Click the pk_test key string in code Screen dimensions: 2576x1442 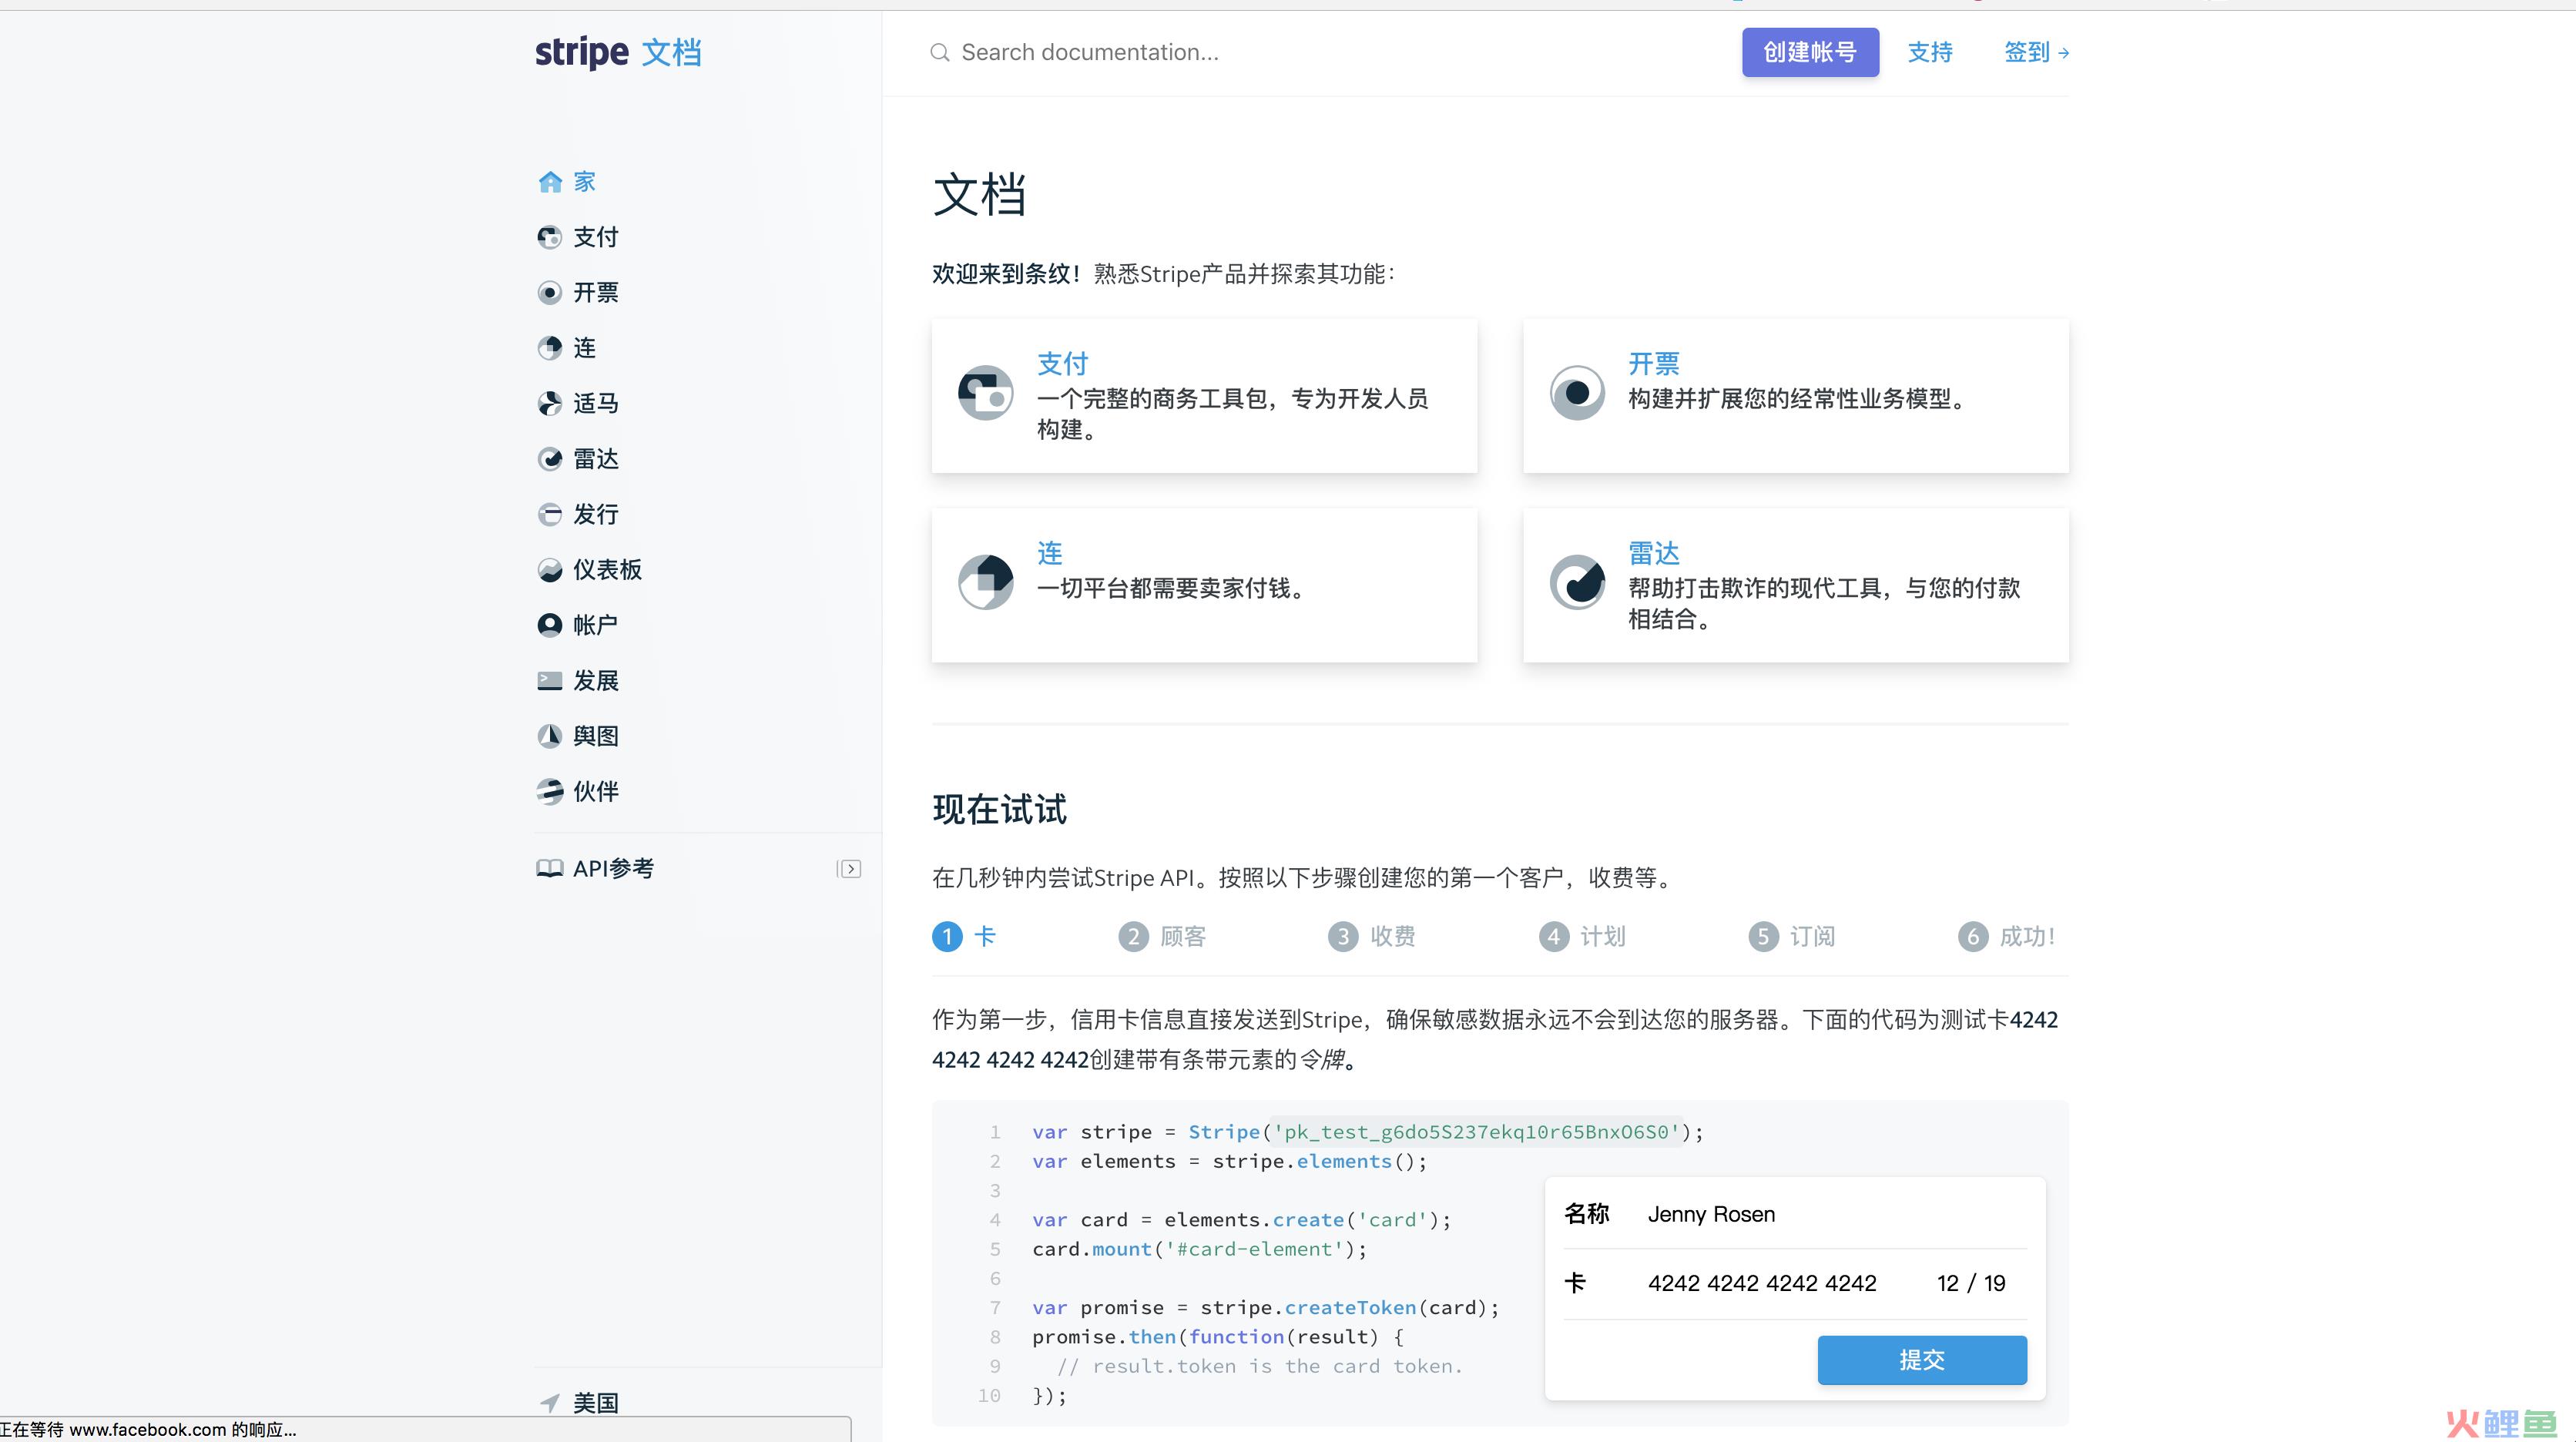point(1476,1132)
